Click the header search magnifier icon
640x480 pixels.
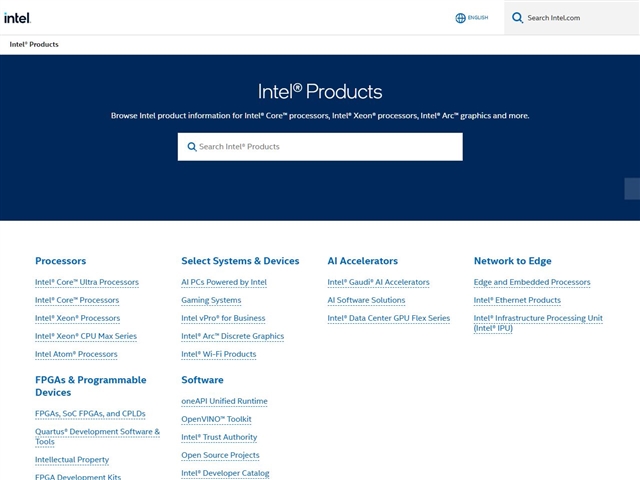coord(517,18)
